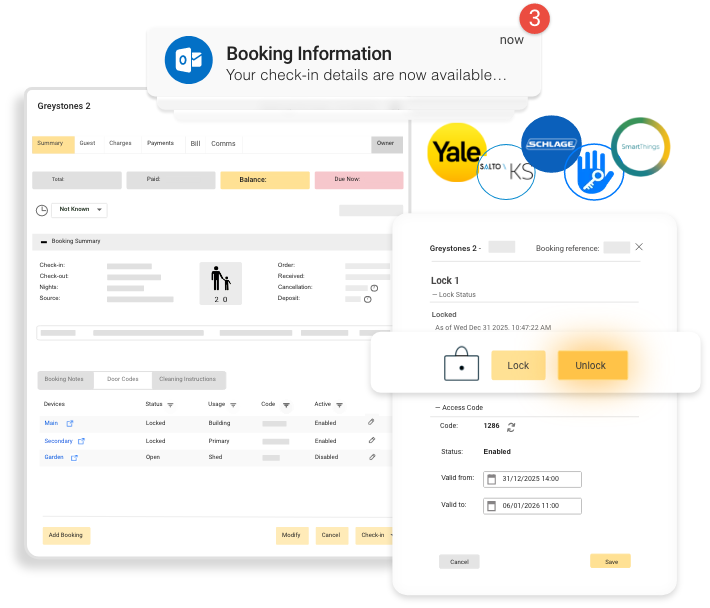Click the blue hand-and-key logo
The image size is (710, 608).
coord(594,172)
